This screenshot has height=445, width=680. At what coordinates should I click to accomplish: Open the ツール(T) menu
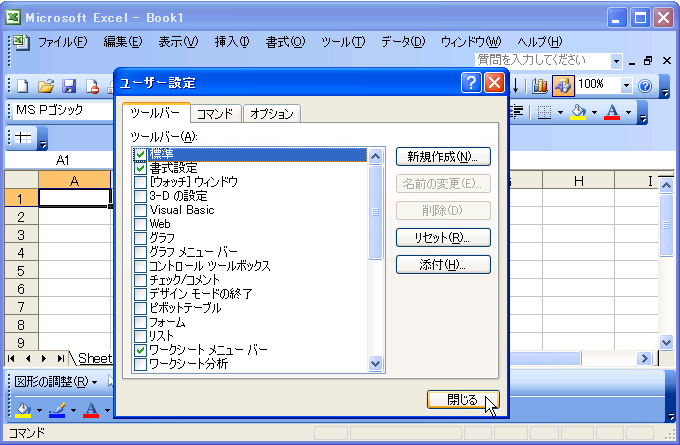click(343, 42)
